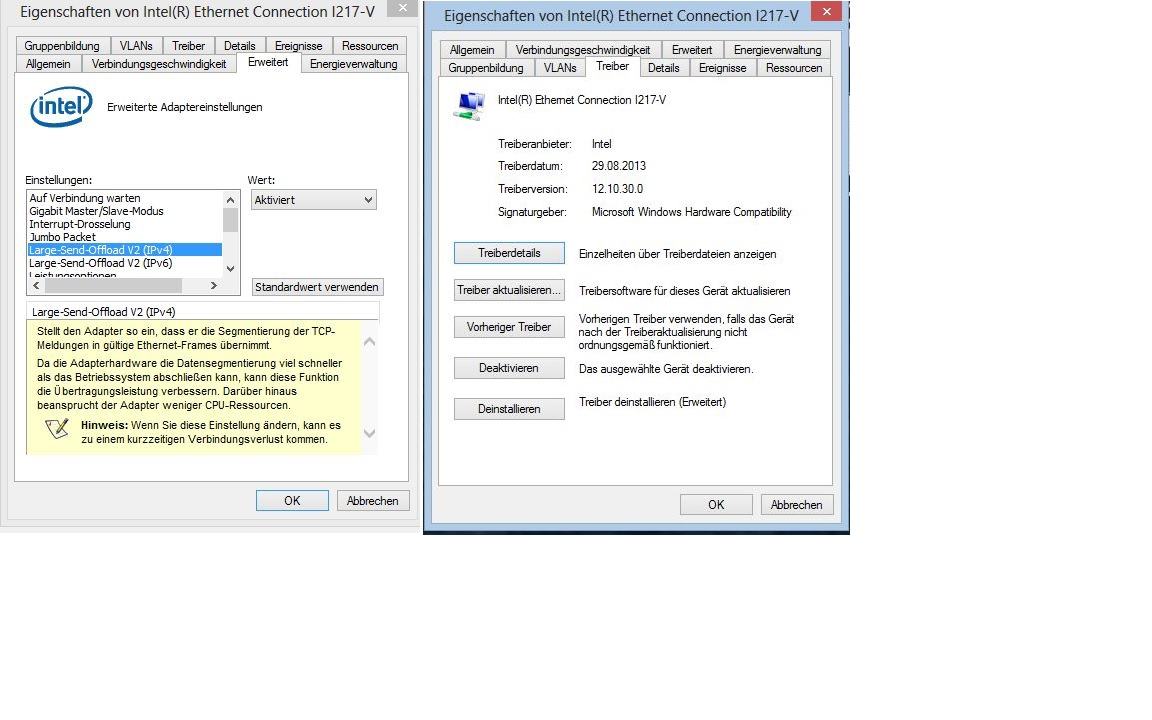Image resolution: width=1152 pixels, height=720 pixels.
Task: Open Ressourcen tab in right window
Action: point(793,68)
